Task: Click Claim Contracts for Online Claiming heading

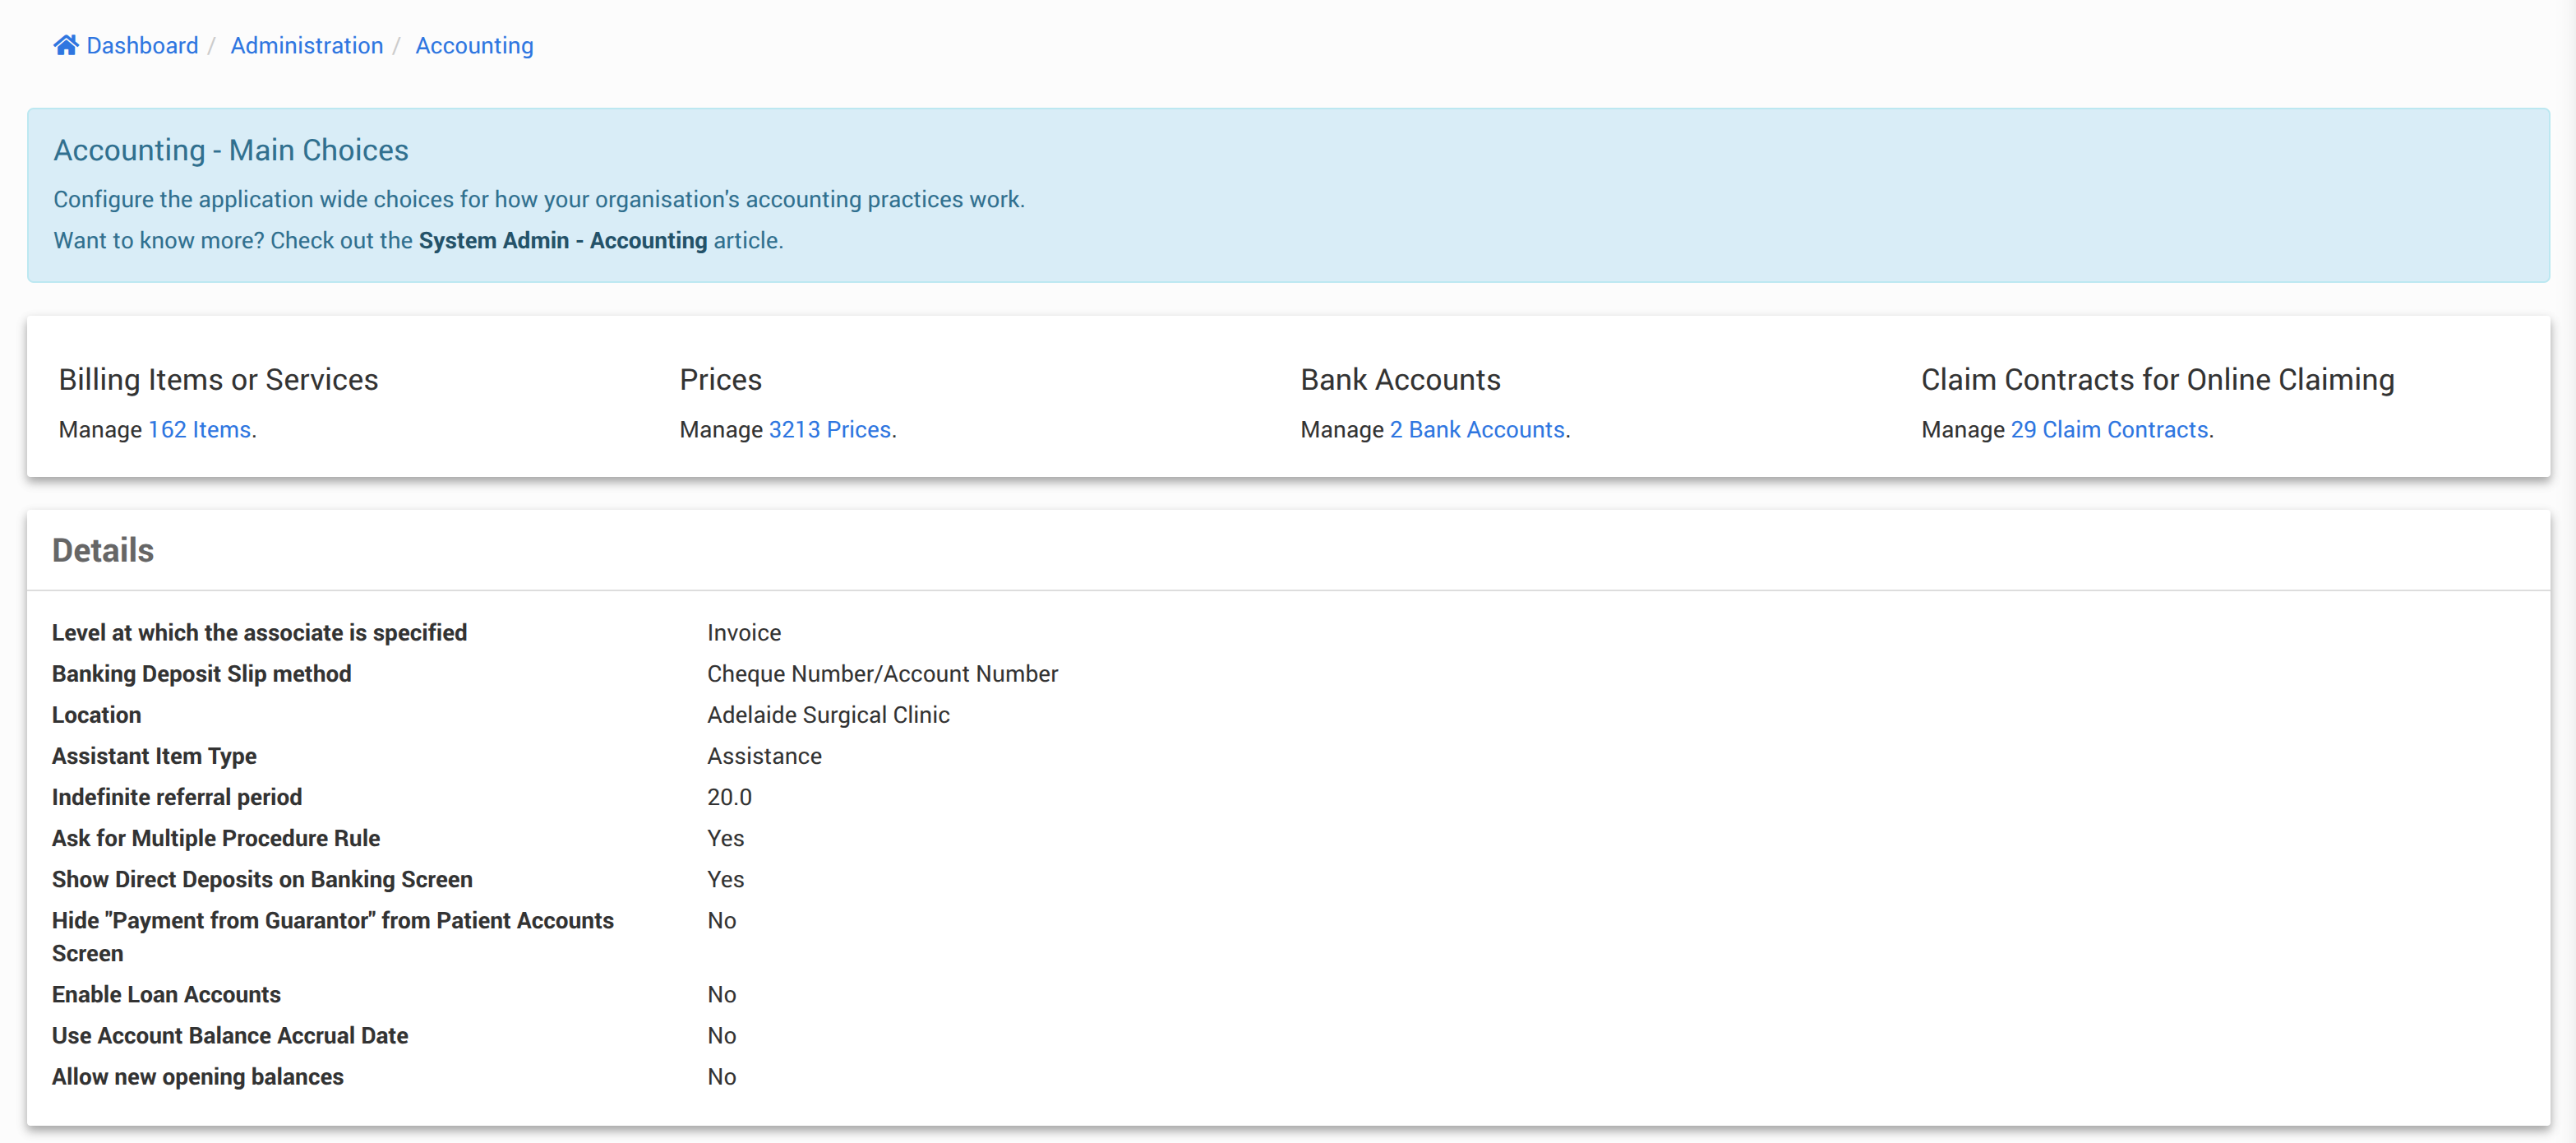Action: click(2157, 380)
